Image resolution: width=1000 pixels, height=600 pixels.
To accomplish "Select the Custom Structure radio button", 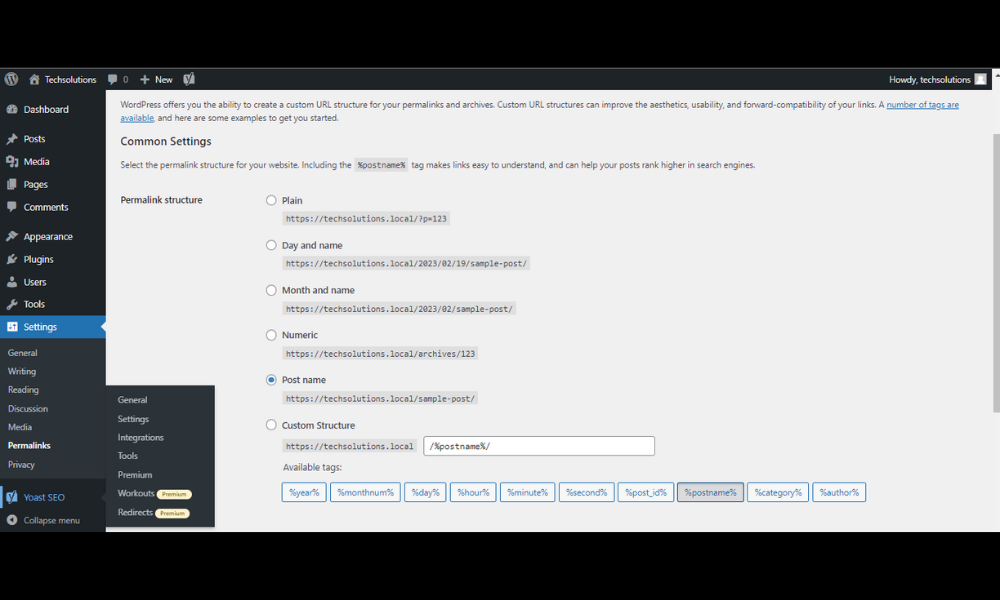I will 271,425.
